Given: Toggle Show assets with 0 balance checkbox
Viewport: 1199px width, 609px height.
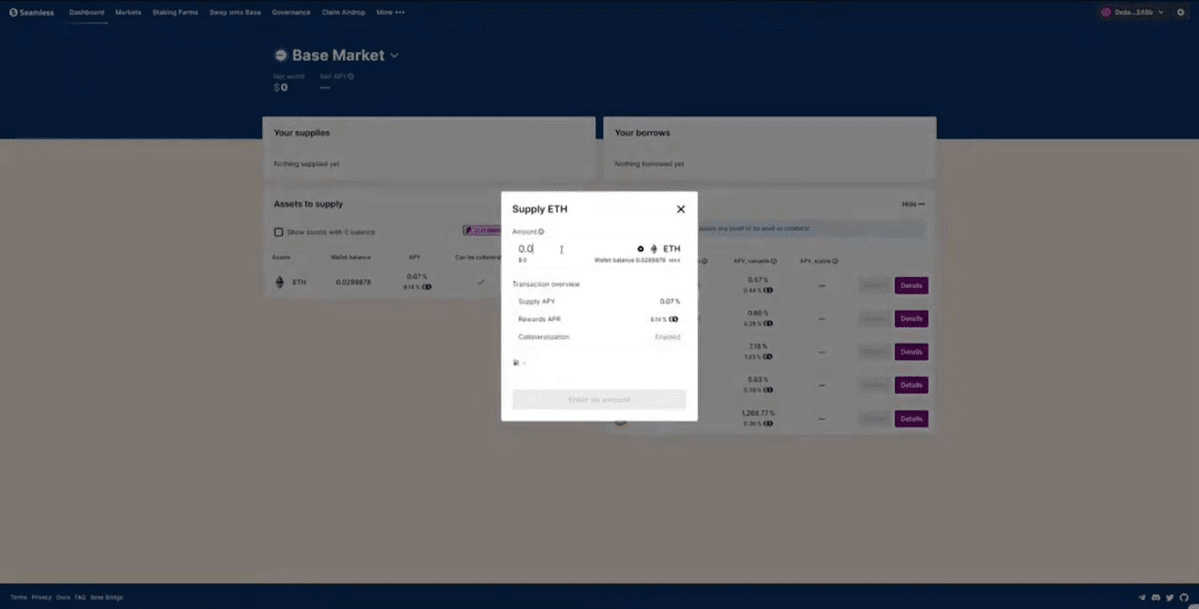Looking at the screenshot, I should [279, 232].
